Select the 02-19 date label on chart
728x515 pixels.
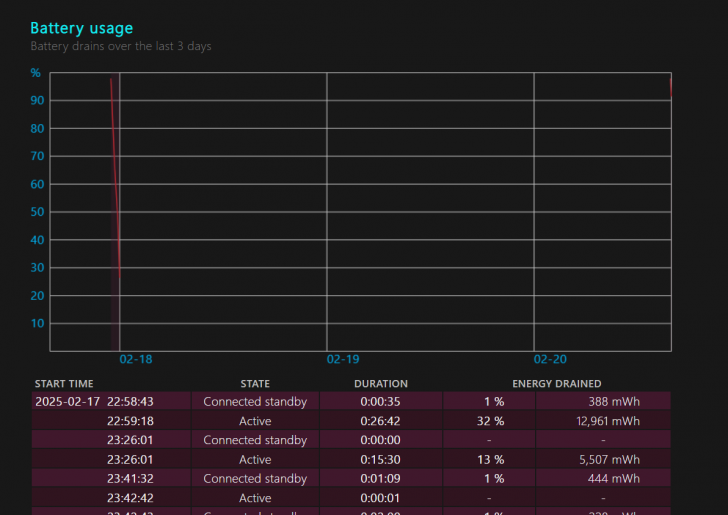click(x=343, y=359)
